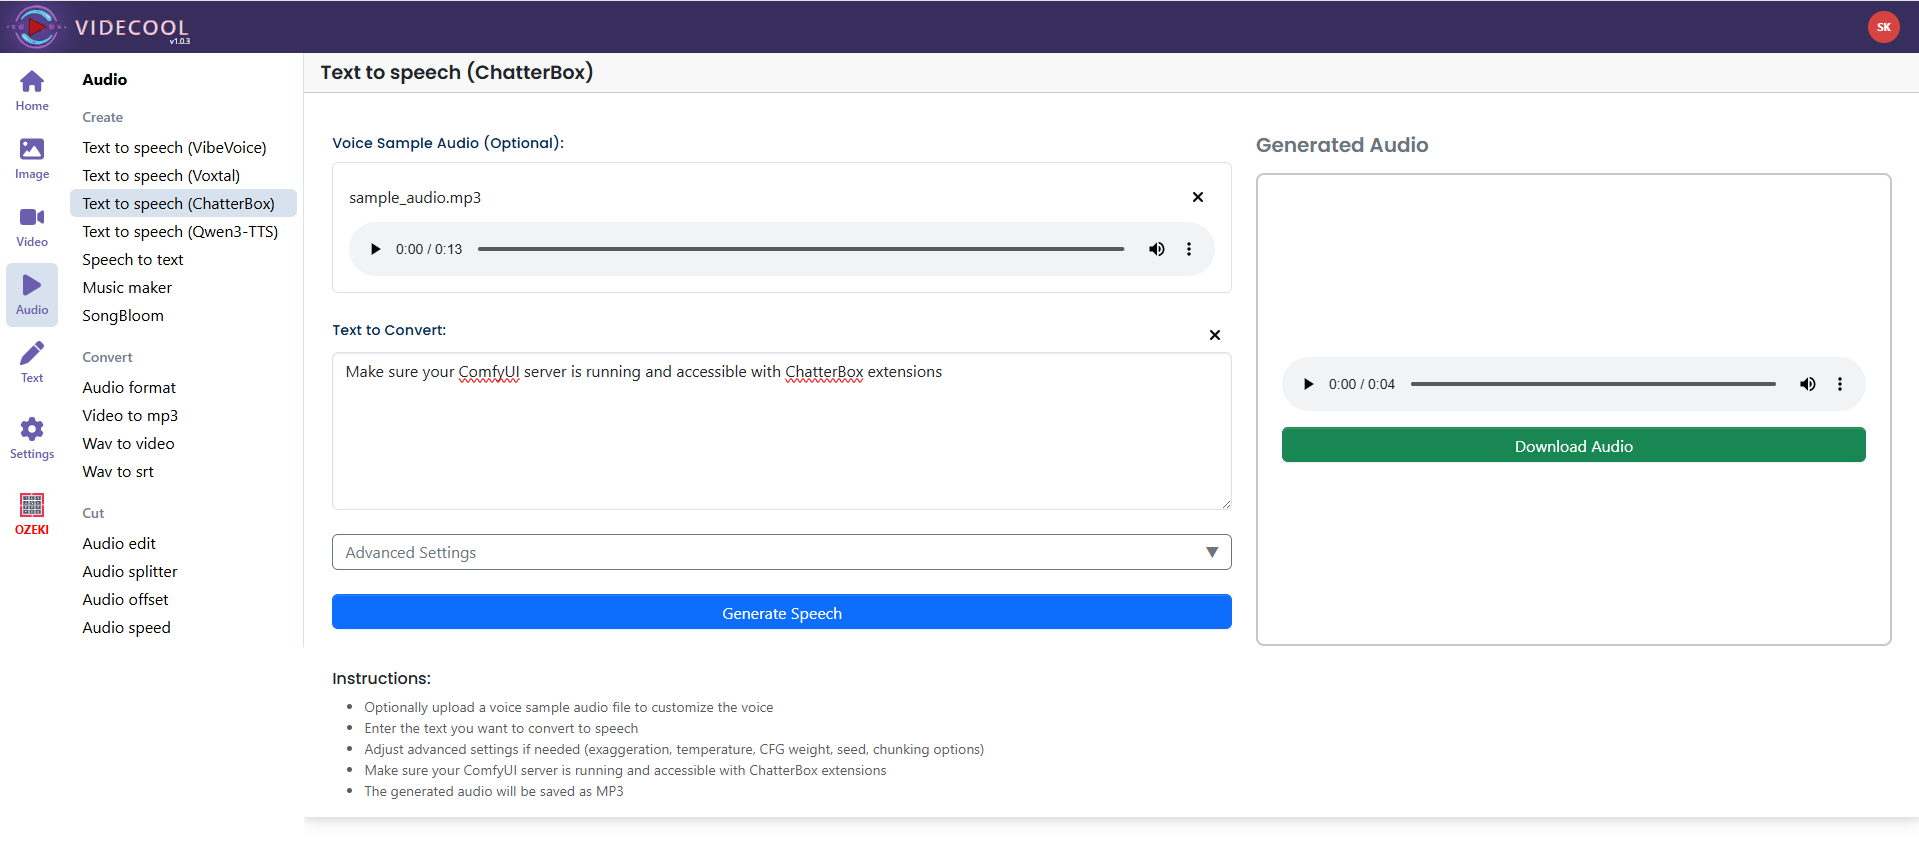
Task: Open Video to mp3 converter
Action: click(x=130, y=416)
